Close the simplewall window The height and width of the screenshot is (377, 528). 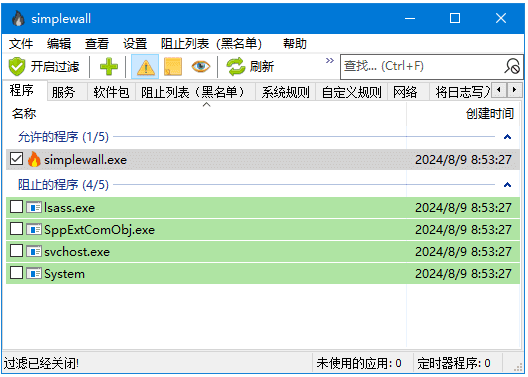(x=501, y=18)
